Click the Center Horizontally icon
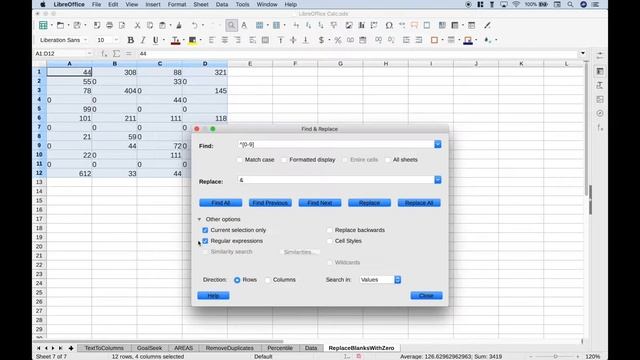Image resolution: width=640 pixels, height=360 pixels. click(x=224, y=40)
